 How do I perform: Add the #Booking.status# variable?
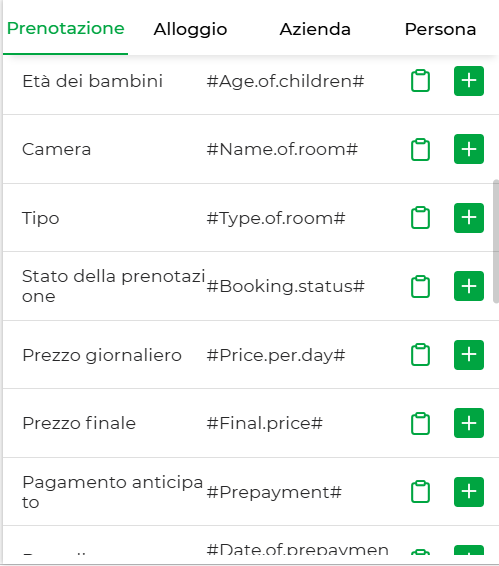click(x=469, y=286)
